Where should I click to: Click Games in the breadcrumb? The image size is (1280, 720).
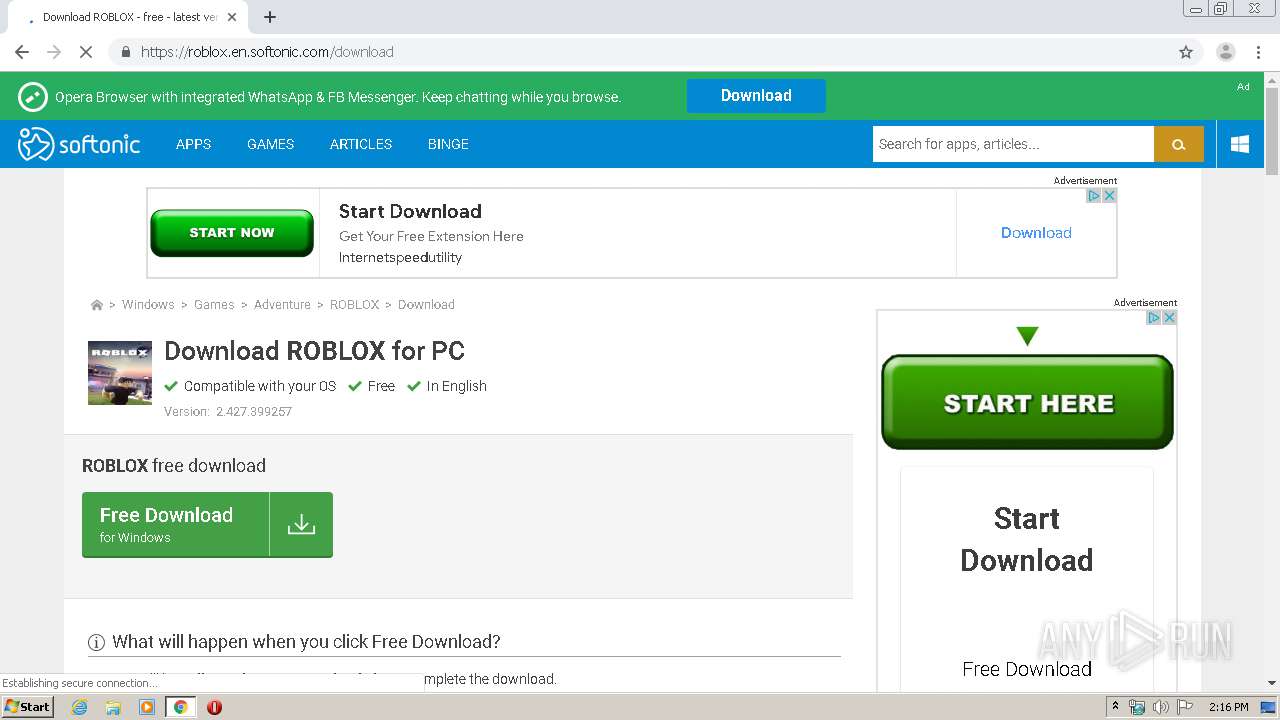pyautogui.click(x=214, y=305)
